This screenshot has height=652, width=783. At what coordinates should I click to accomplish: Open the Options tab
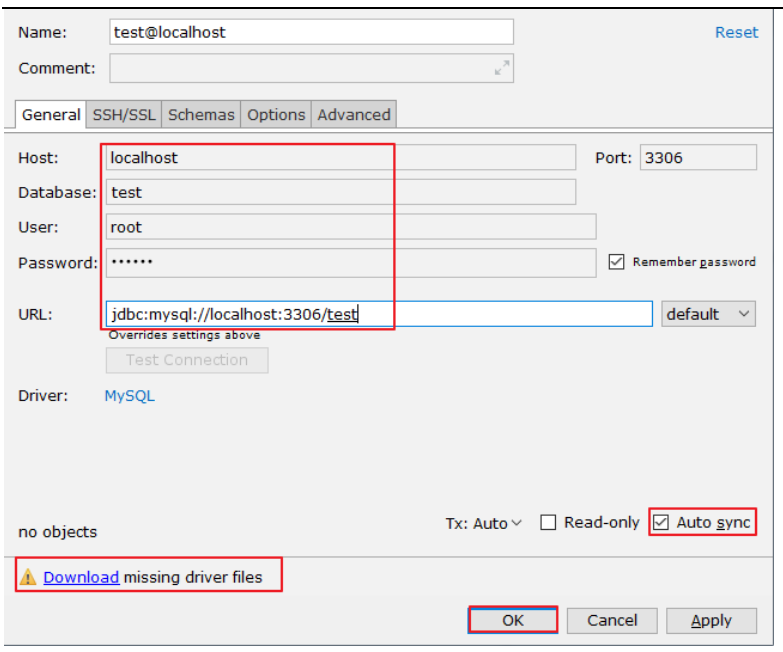[x=276, y=115]
